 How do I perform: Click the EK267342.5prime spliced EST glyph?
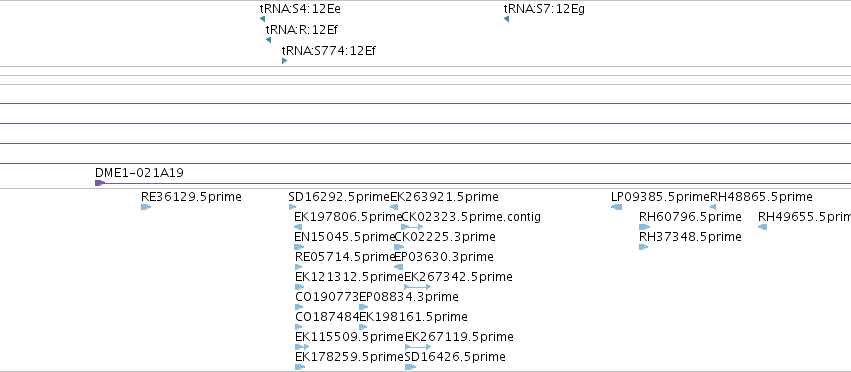click(x=417, y=287)
